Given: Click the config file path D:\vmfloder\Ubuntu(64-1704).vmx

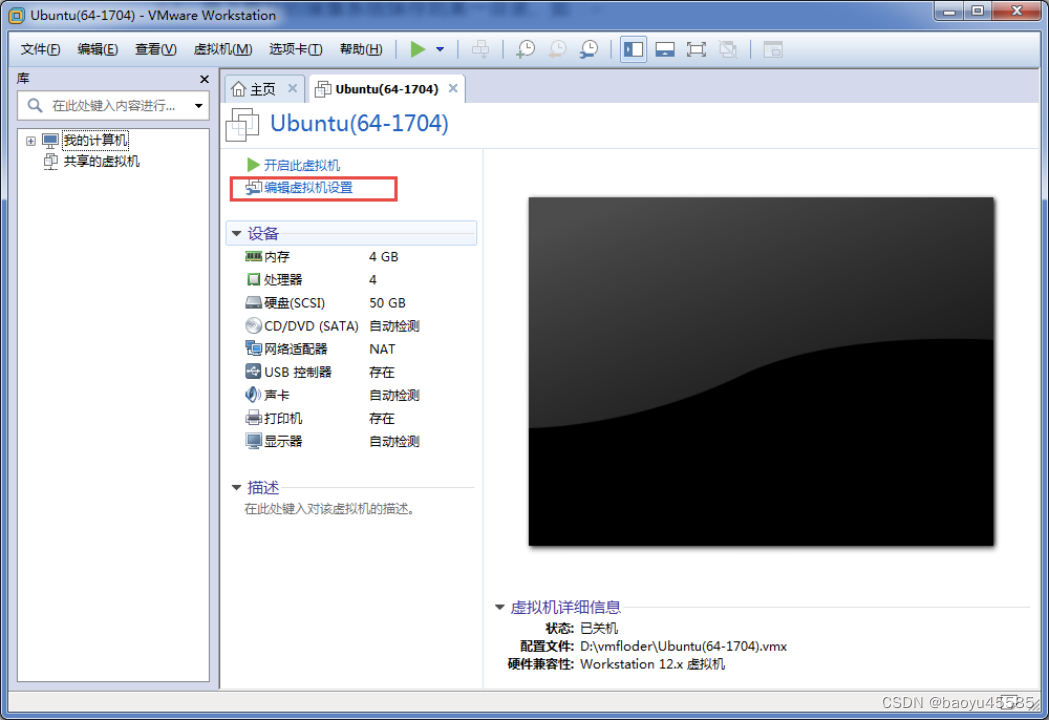Looking at the screenshot, I should 683,646.
